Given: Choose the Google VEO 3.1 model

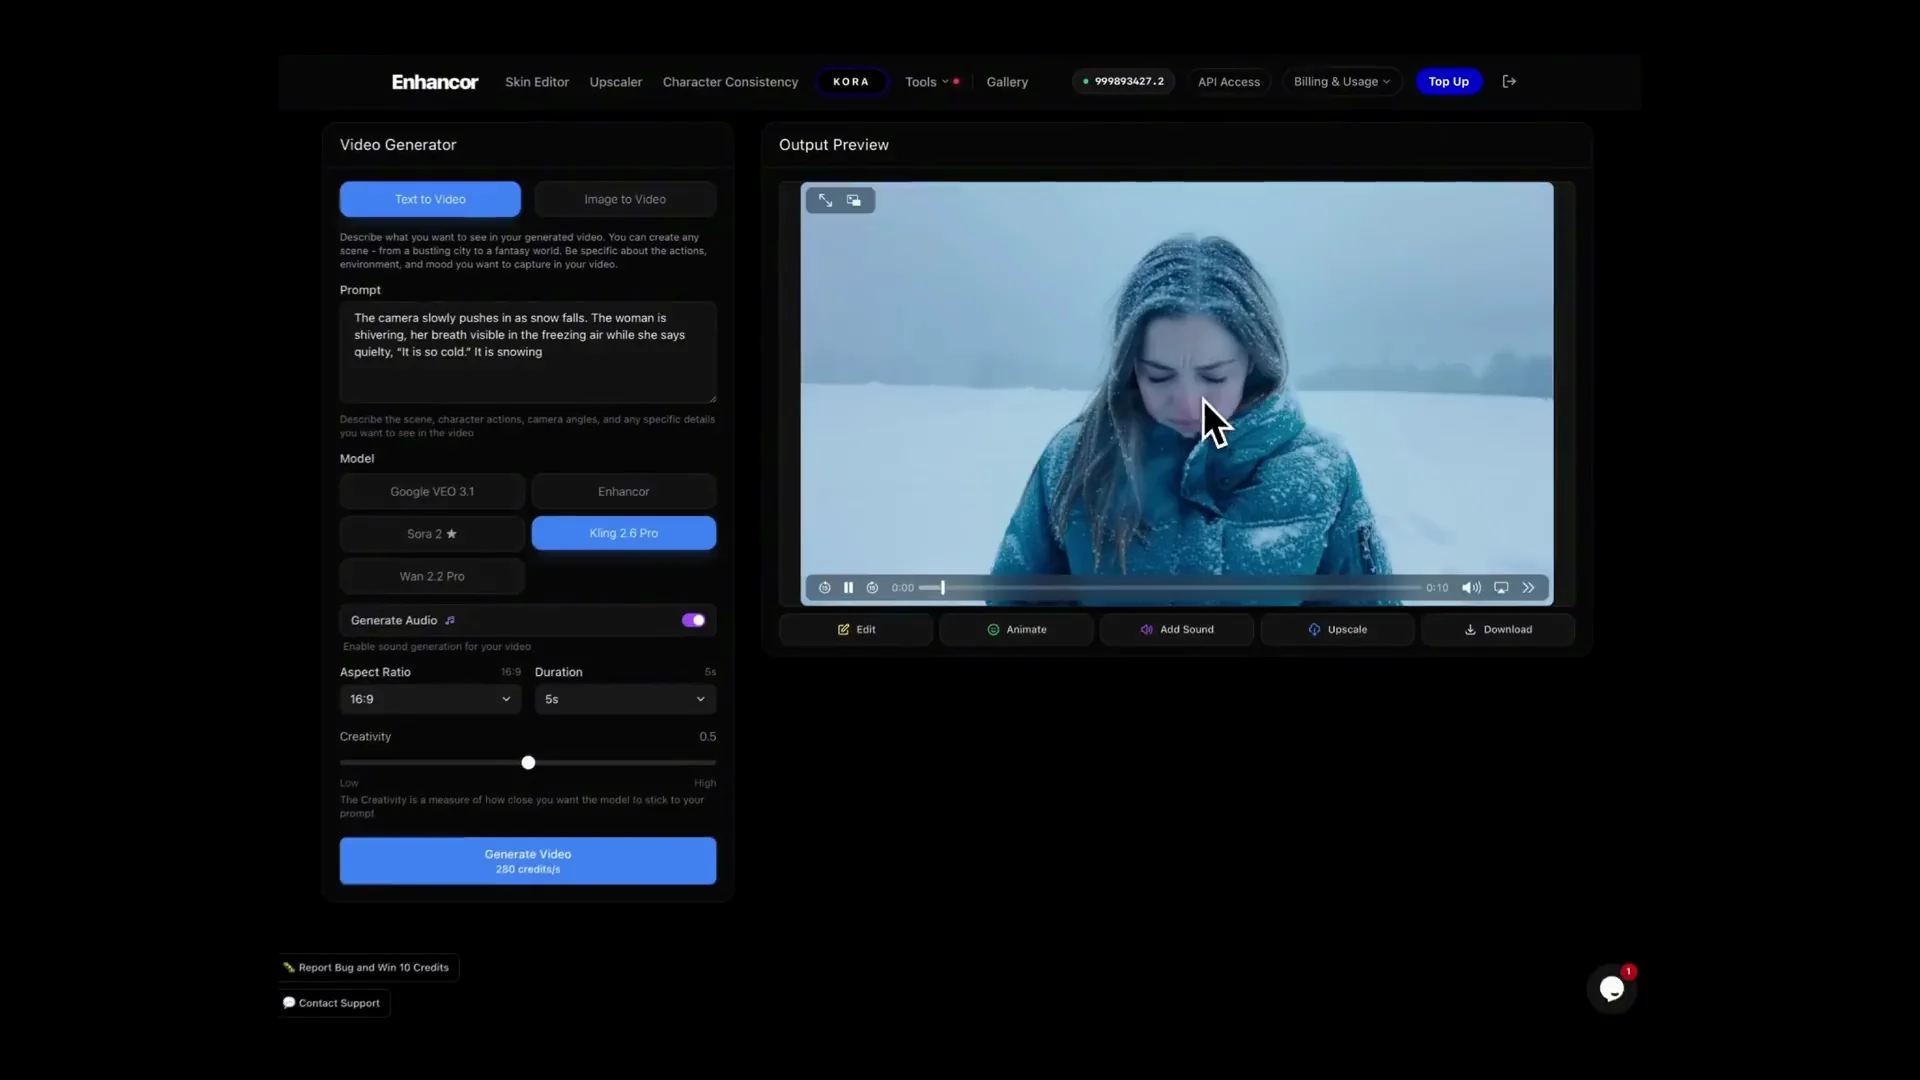Looking at the screenshot, I should (431, 491).
